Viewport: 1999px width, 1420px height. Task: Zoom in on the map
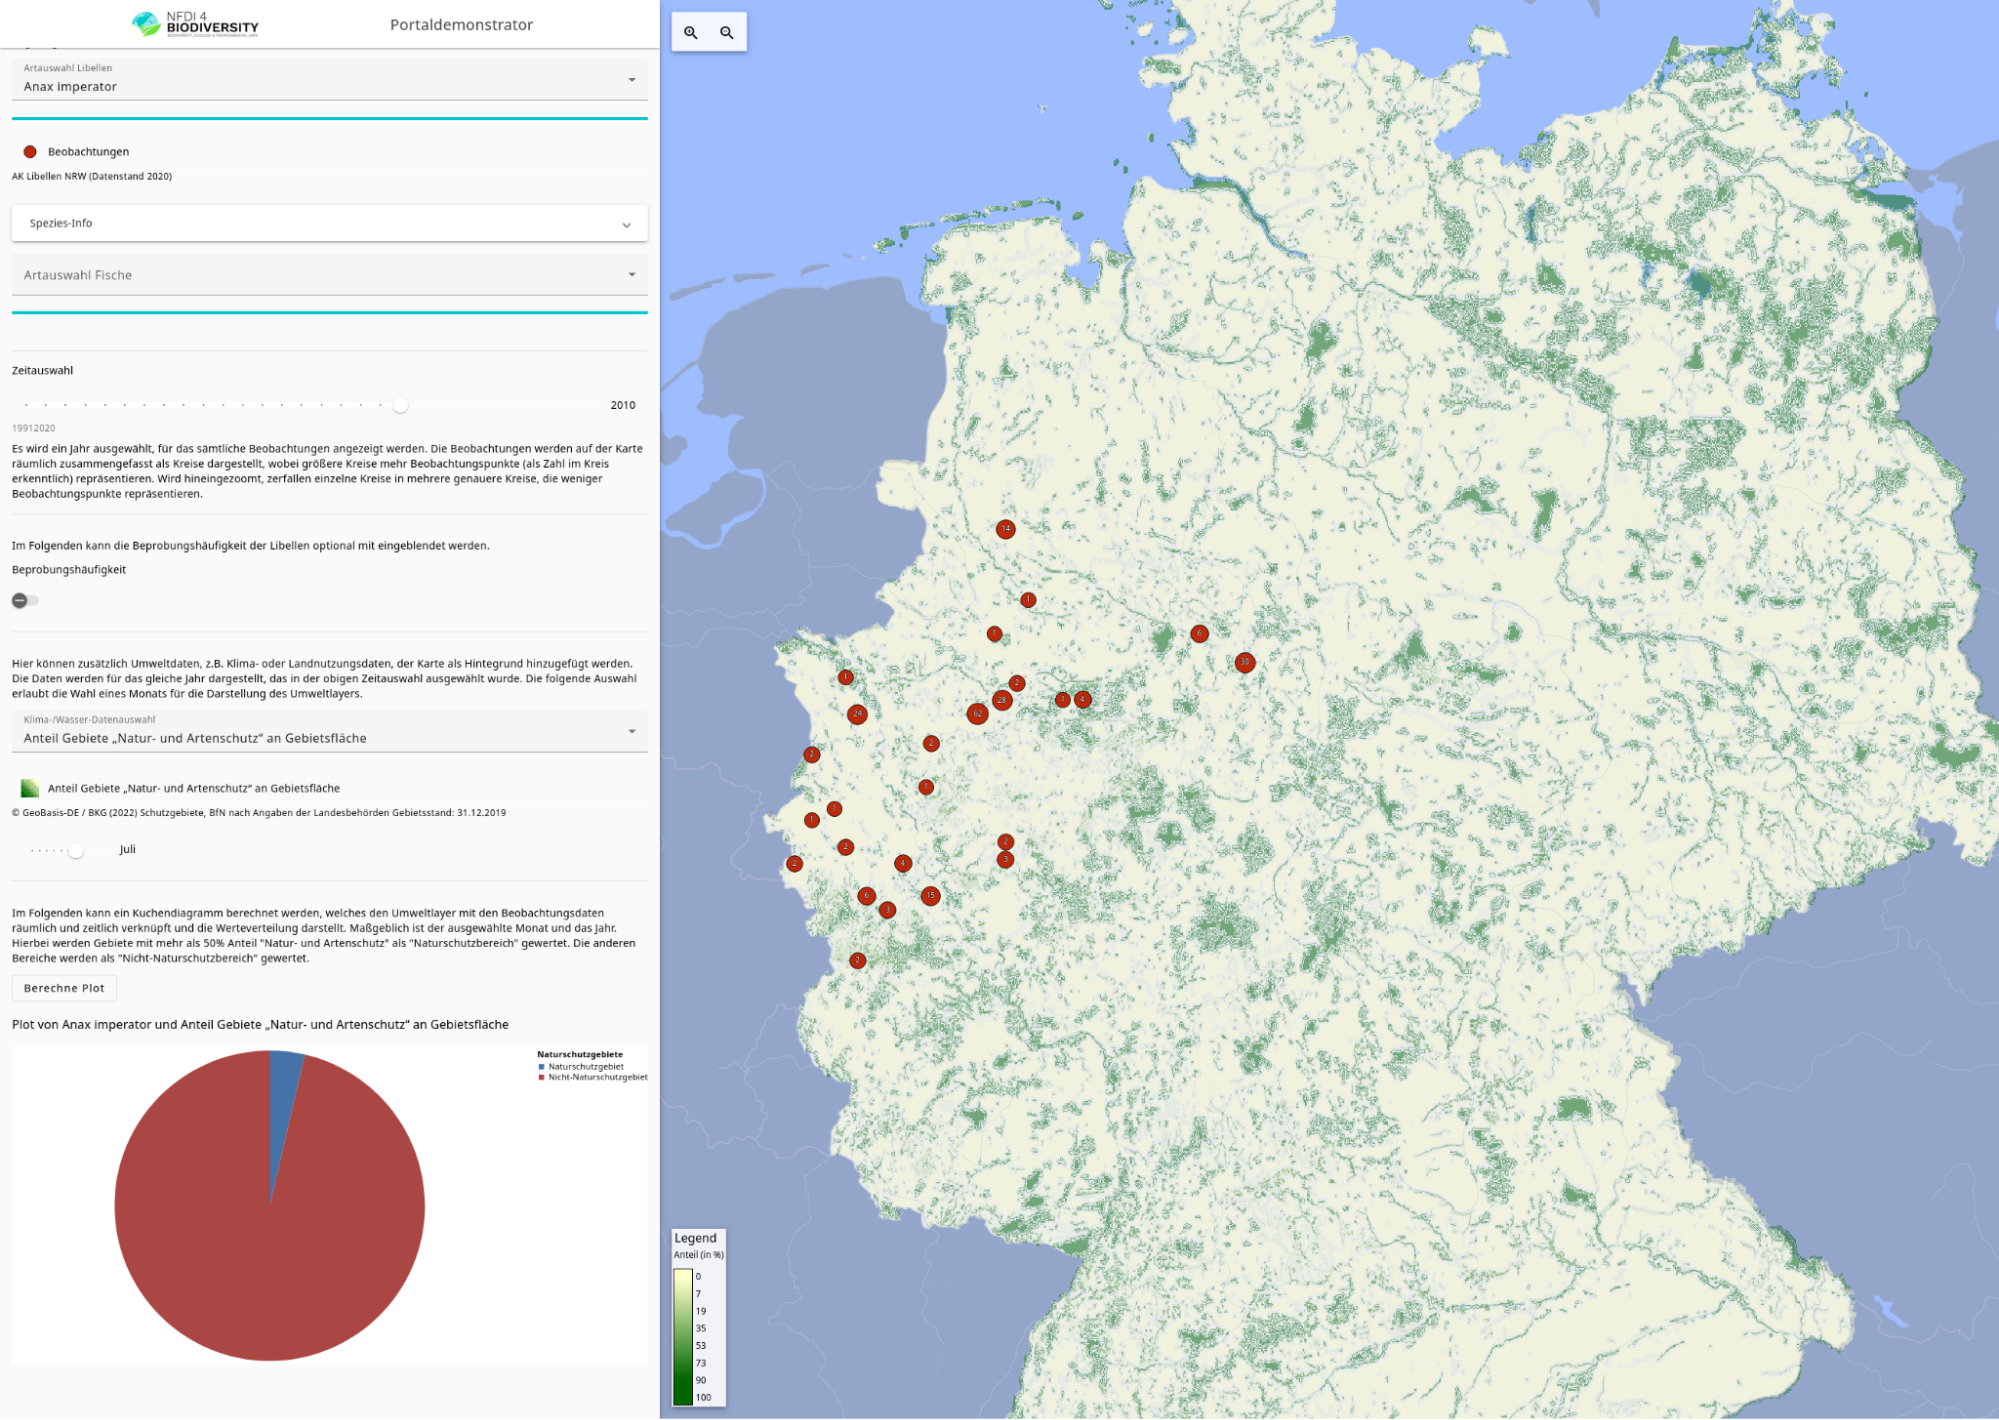coord(691,33)
